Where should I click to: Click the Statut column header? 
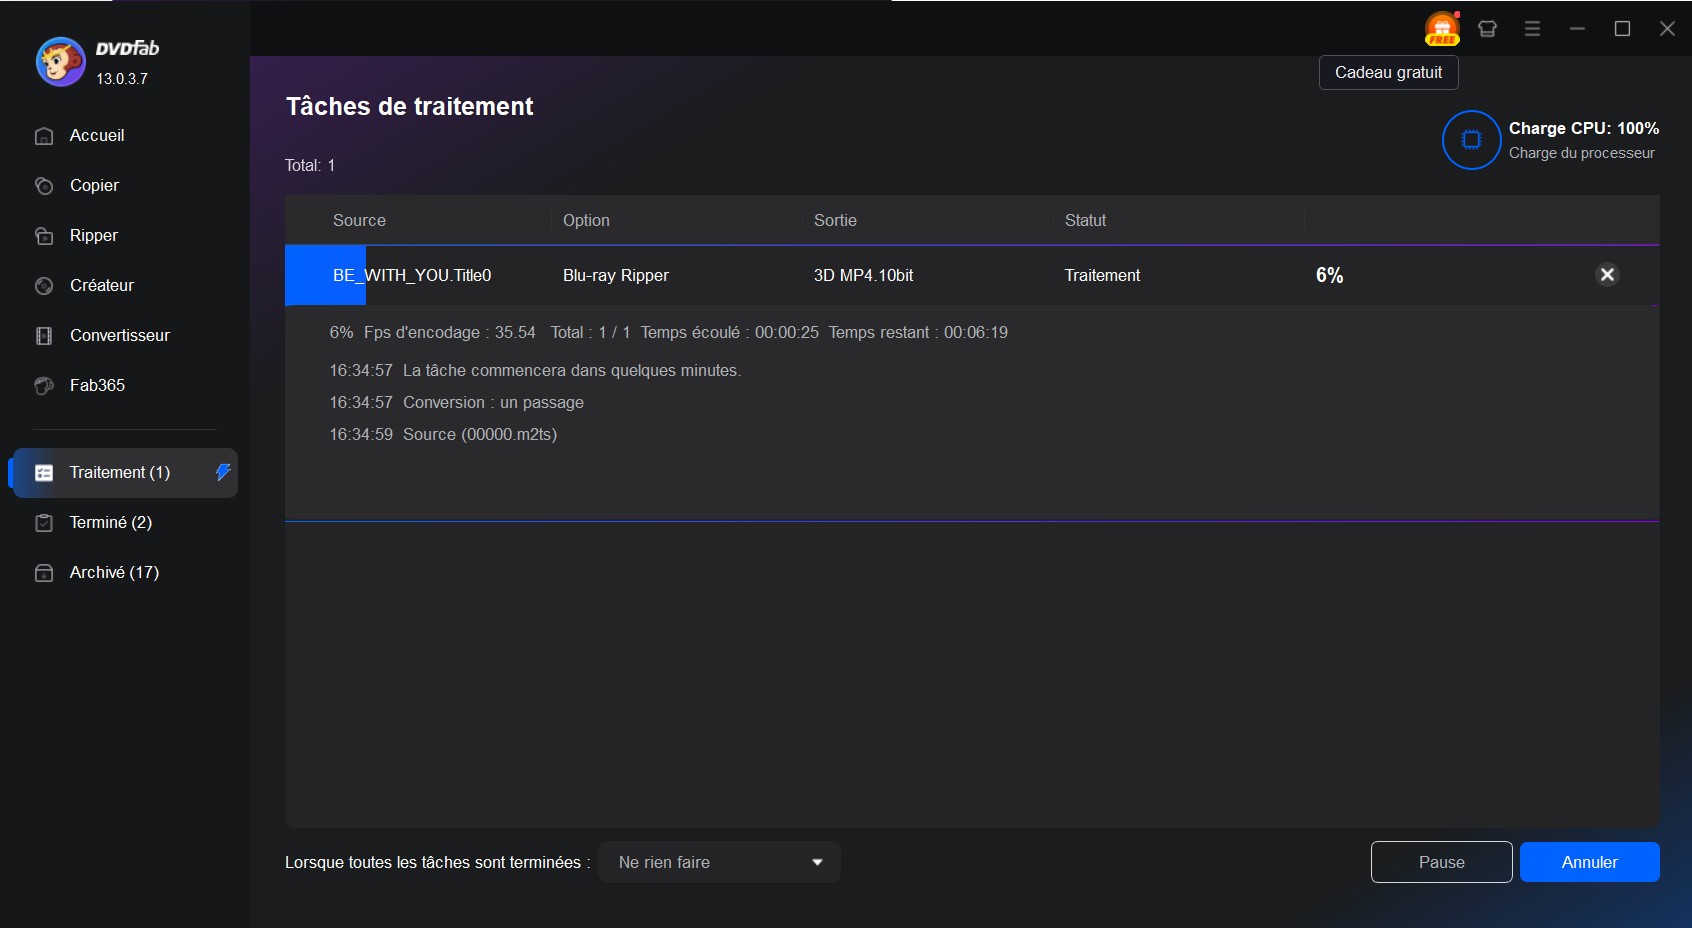1085,221
